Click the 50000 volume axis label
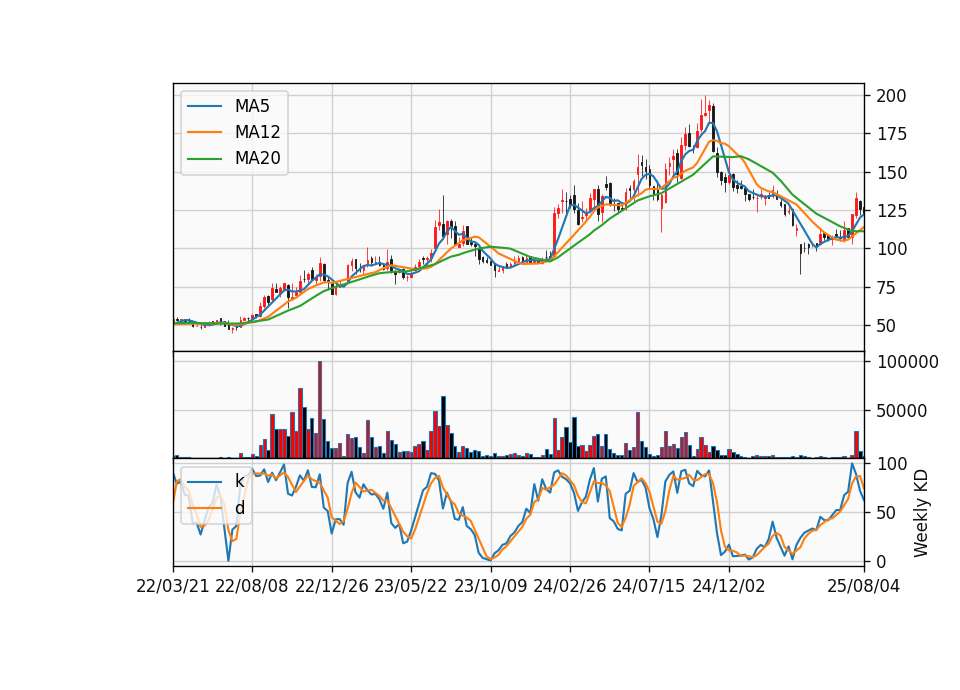 point(902,411)
